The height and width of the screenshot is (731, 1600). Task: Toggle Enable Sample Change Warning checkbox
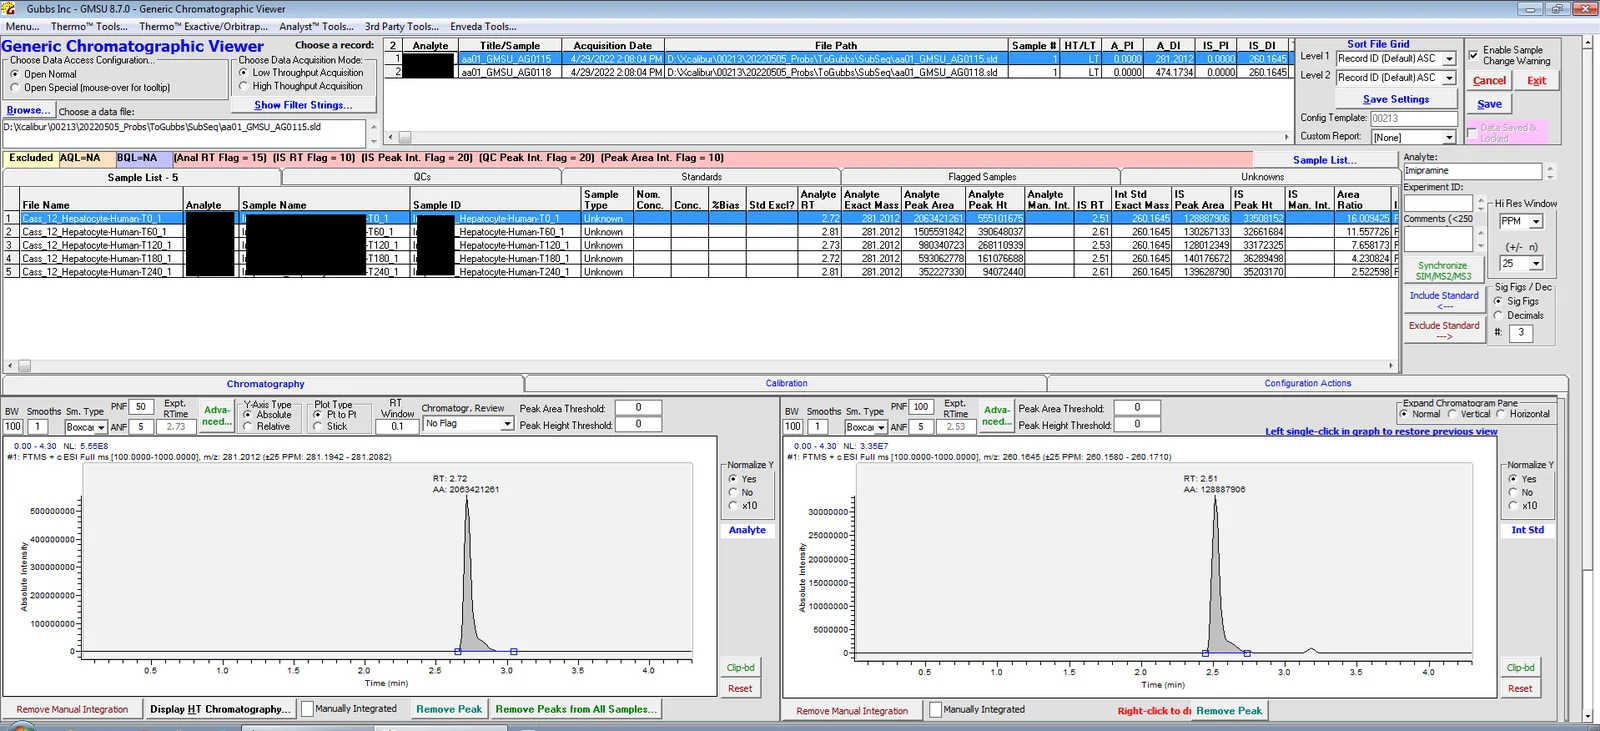[x=1473, y=55]
